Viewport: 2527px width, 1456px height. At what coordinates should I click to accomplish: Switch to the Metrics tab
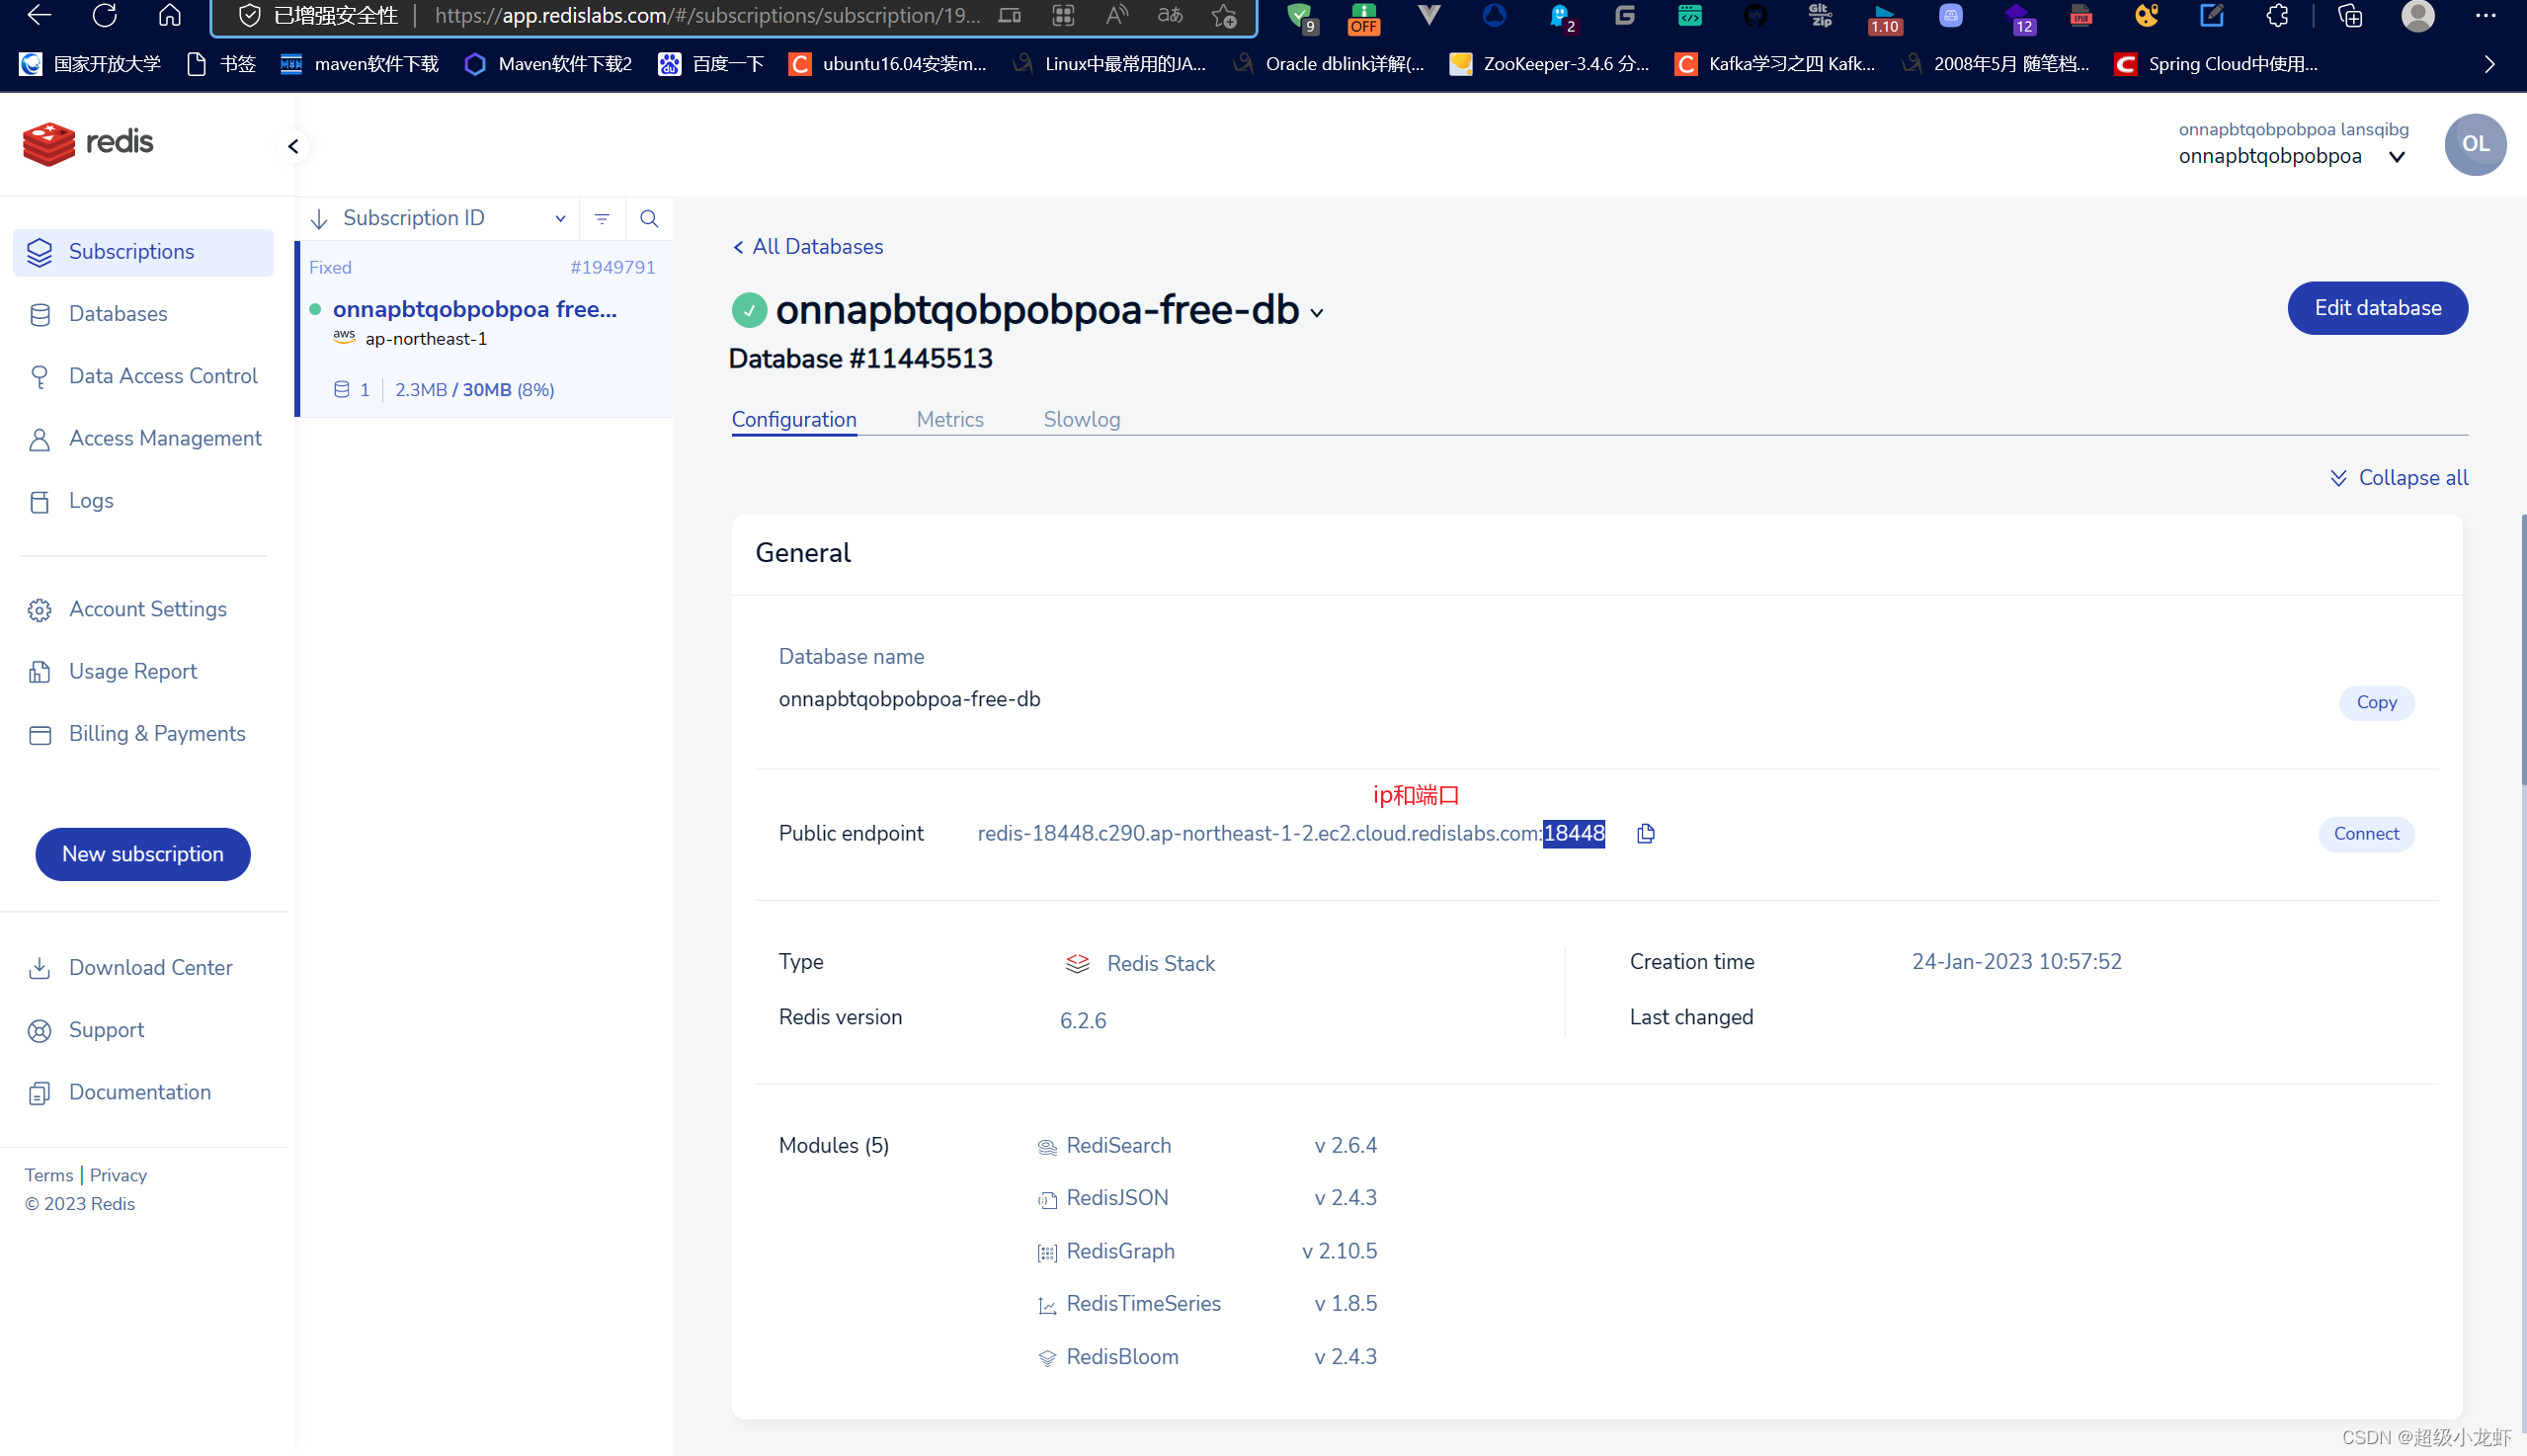pos(949,419)
